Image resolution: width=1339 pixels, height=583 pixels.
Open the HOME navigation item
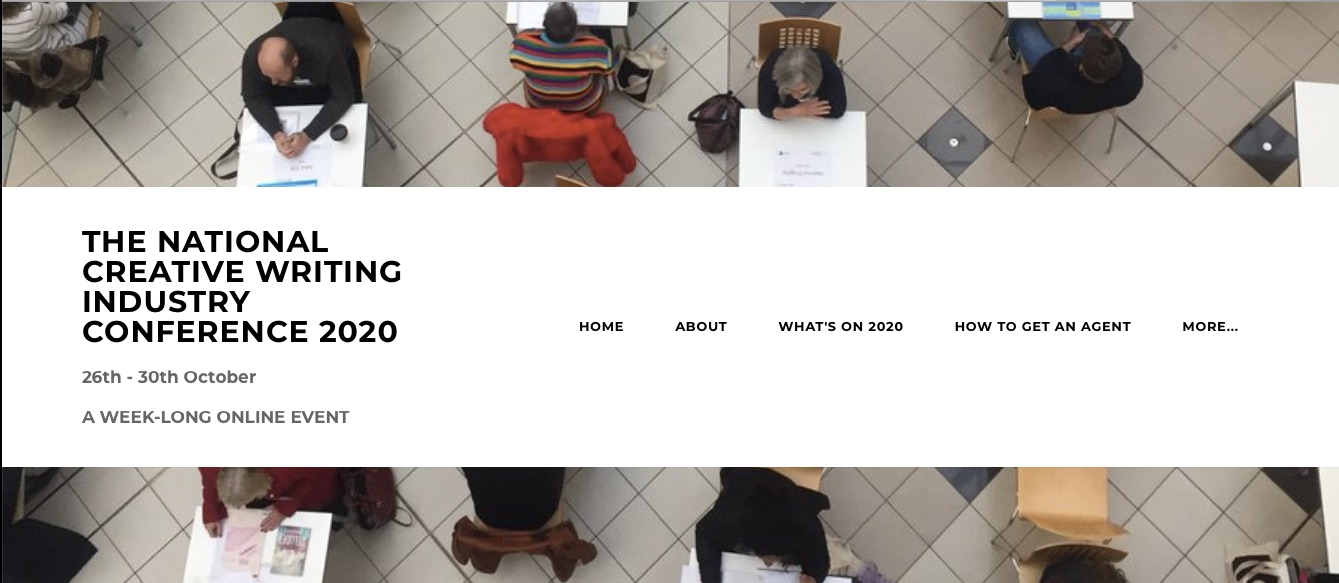point(601,326)
